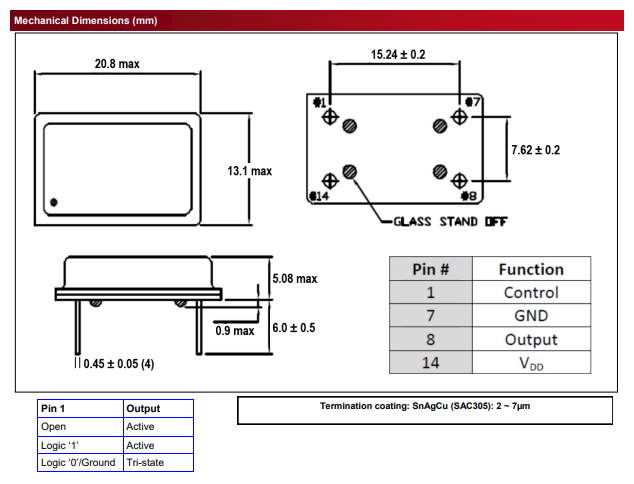
Task: Click the pin 1 crosshair symbol in footprint
Action: pyautogui.click(x=331, y=117)
